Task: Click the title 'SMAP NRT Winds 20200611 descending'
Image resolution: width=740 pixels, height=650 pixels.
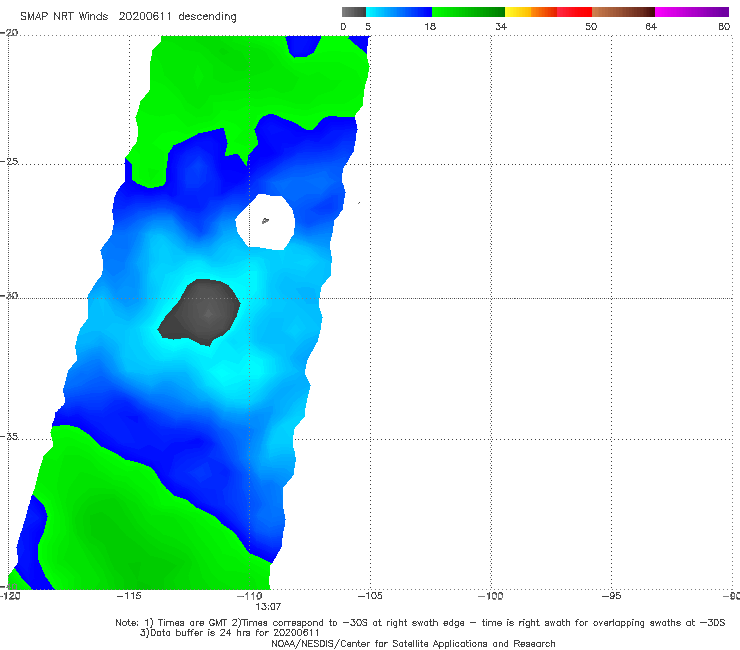Action: (128, 17)
